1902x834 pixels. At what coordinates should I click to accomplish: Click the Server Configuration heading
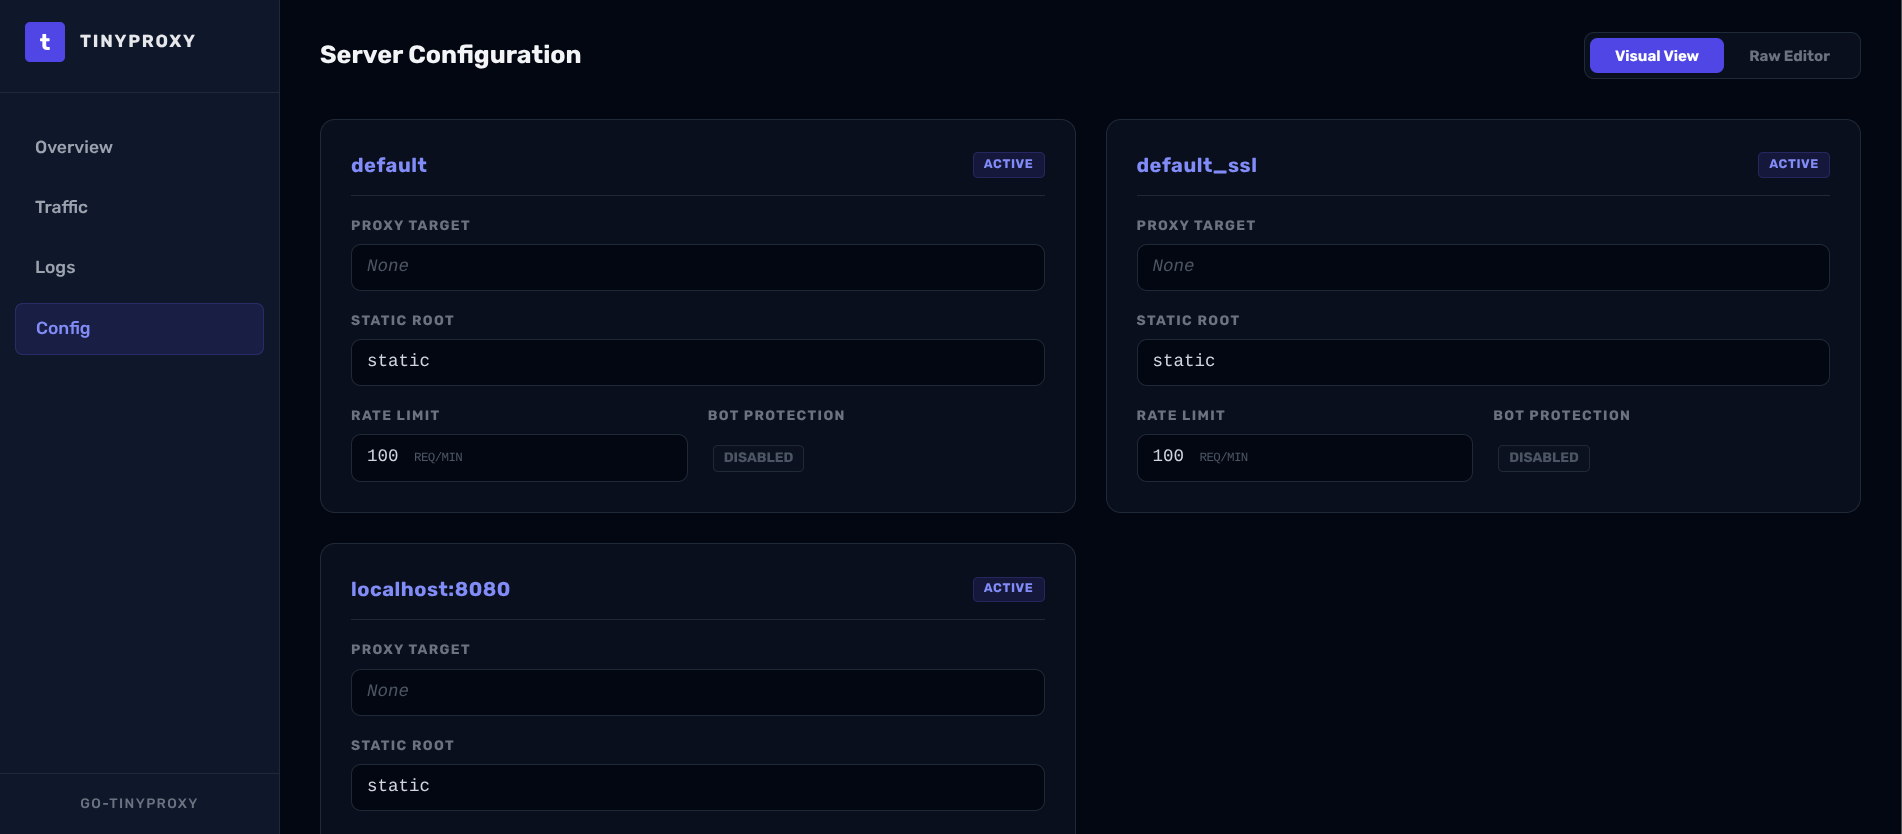(x=450, y=55)
